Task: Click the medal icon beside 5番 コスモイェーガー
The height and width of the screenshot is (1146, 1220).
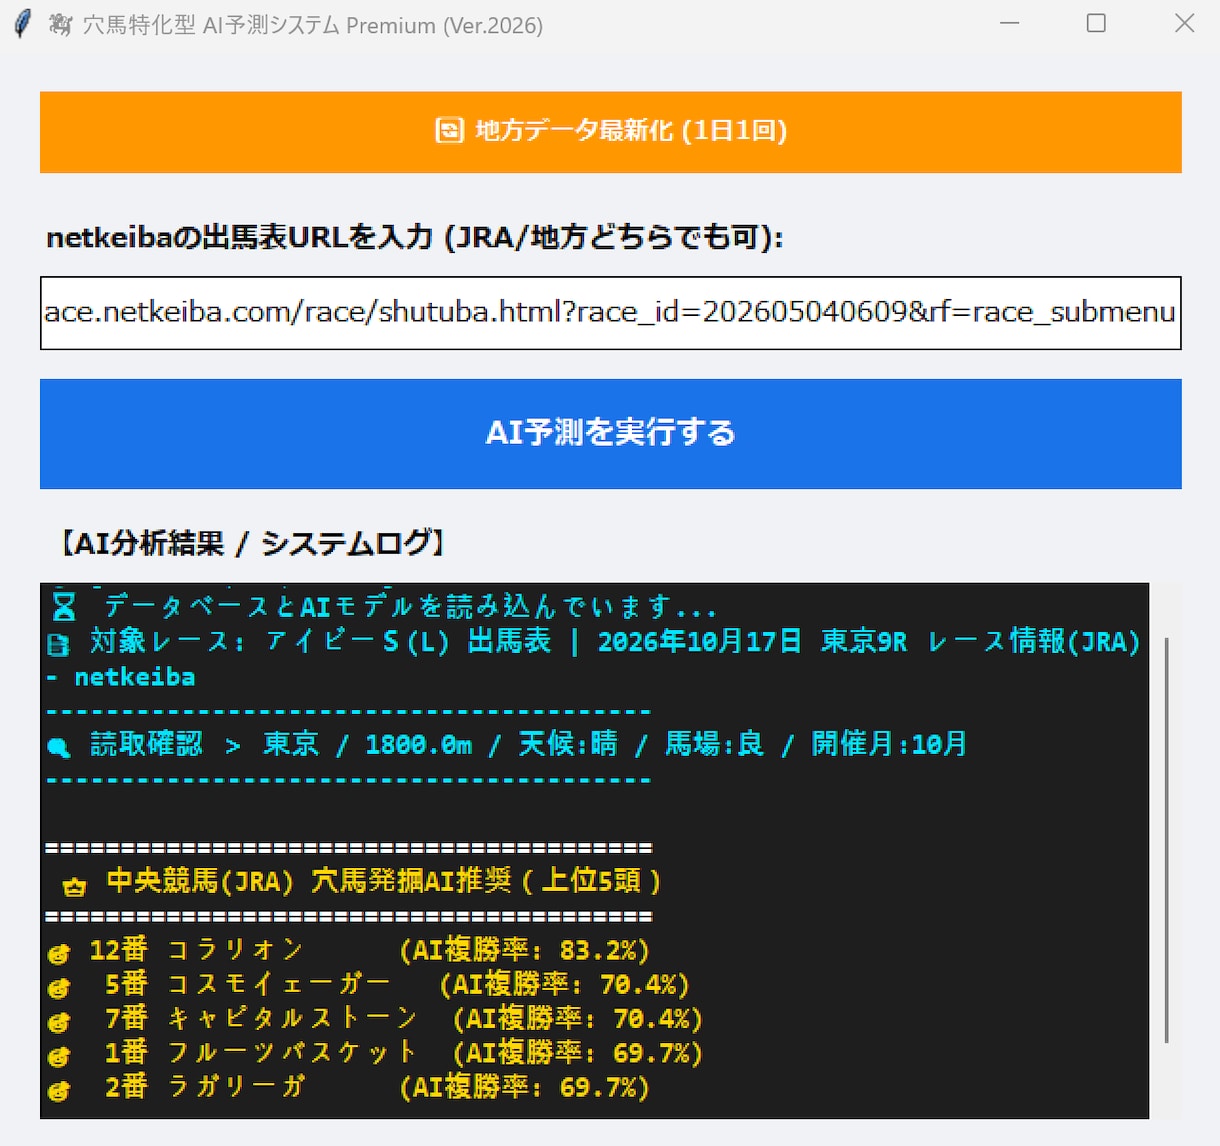Action: (x=59, y=988)
